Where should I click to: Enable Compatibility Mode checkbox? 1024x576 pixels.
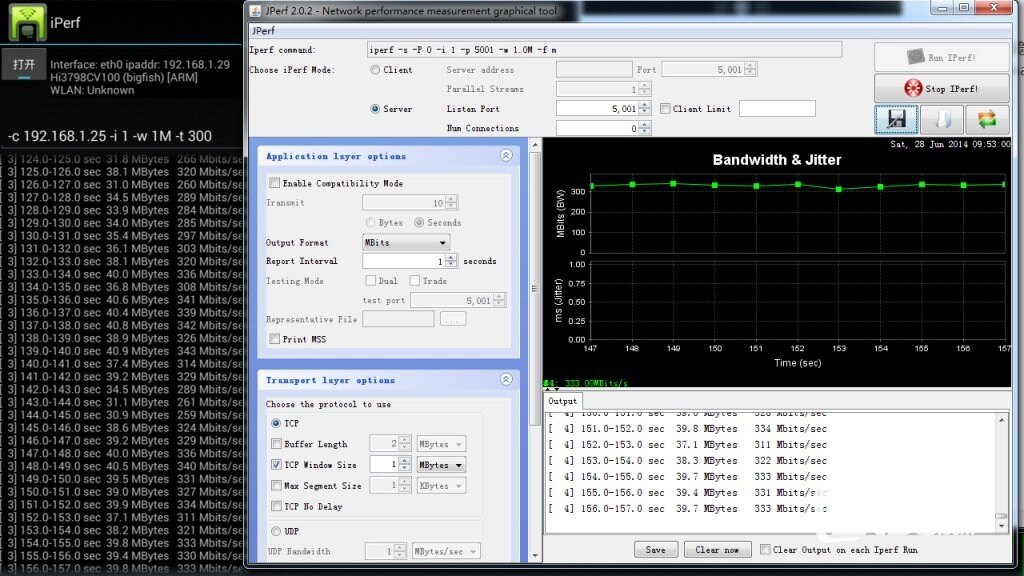[x=275, y=184]
